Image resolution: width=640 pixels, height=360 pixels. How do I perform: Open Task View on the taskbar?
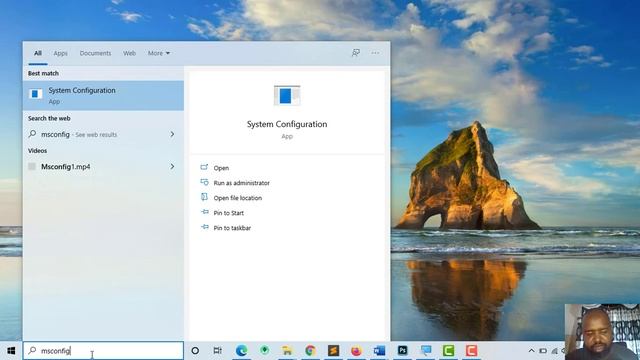coord(218,351)
